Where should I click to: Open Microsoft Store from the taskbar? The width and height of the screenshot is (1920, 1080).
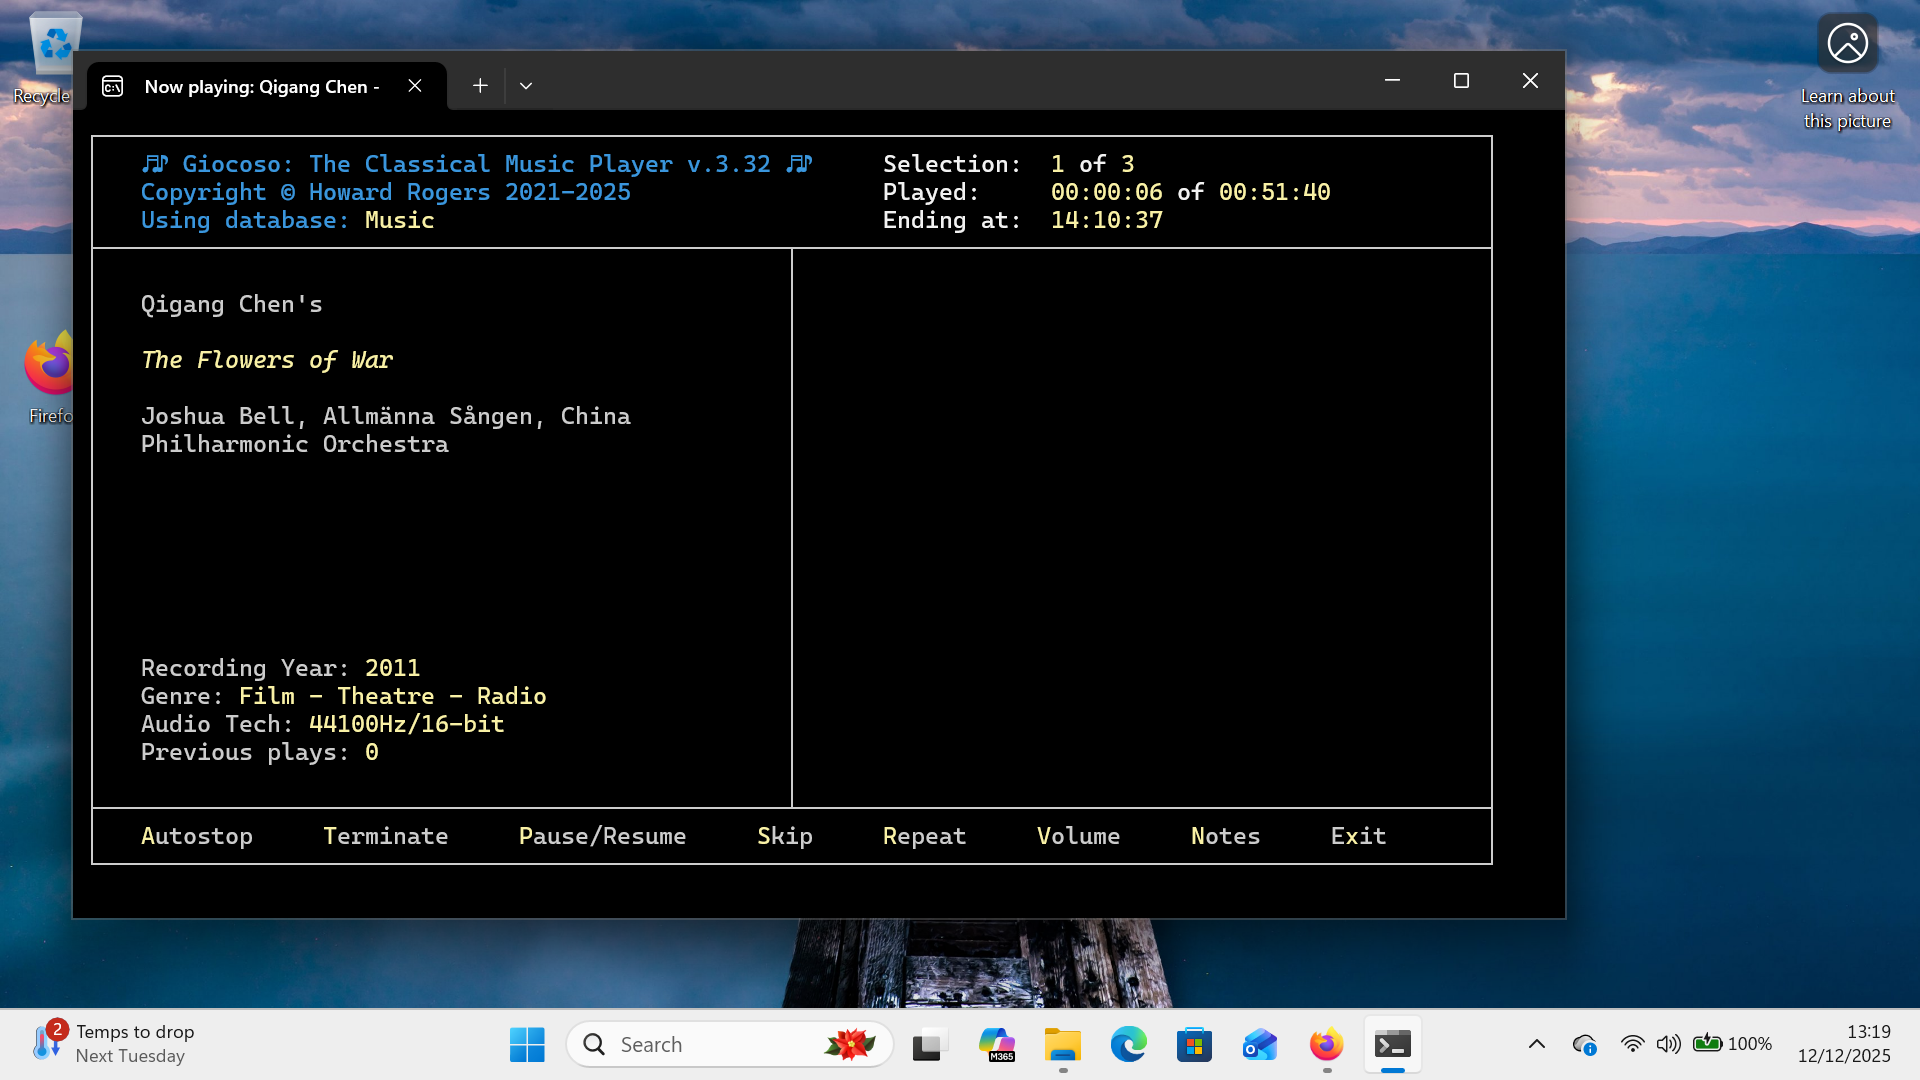(x=1194, y=1045)
